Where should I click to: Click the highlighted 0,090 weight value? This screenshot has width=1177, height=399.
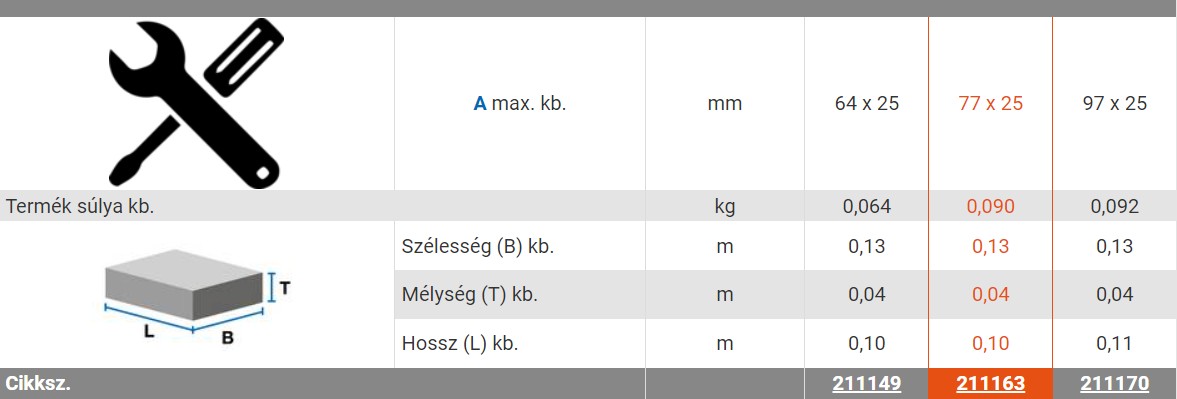point(990,207)
